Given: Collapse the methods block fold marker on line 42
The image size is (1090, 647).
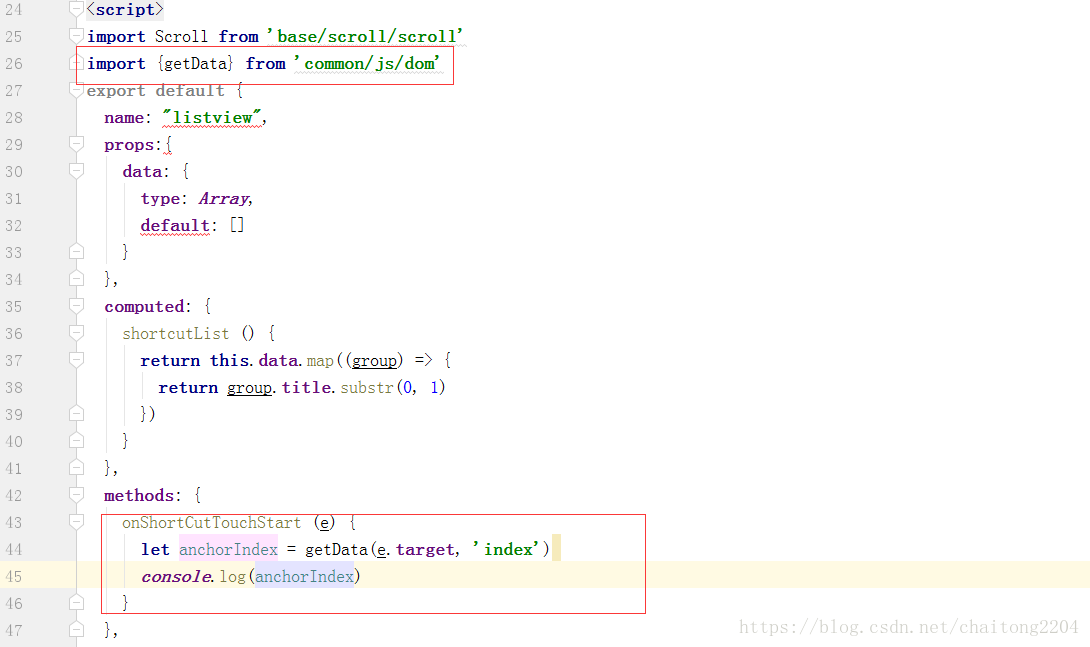Looking at the screenshot, I should point(76,495).
